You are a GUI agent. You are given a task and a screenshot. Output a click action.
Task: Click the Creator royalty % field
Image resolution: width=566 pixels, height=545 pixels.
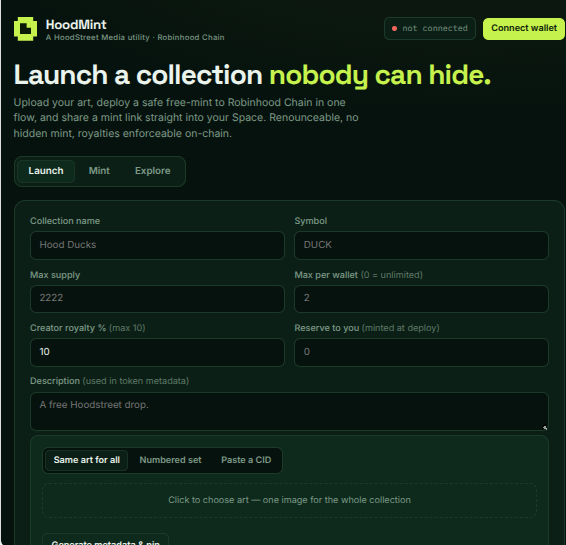(x=157, y=352)
